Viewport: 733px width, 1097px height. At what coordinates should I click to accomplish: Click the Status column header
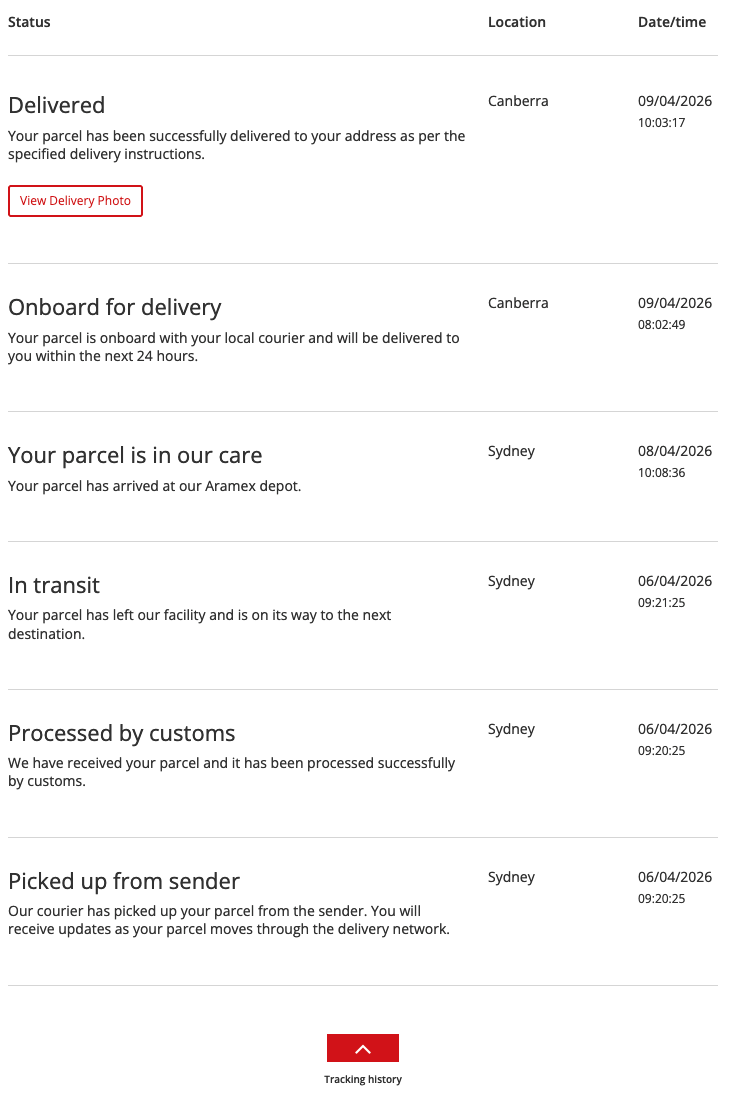pos(29,22)
